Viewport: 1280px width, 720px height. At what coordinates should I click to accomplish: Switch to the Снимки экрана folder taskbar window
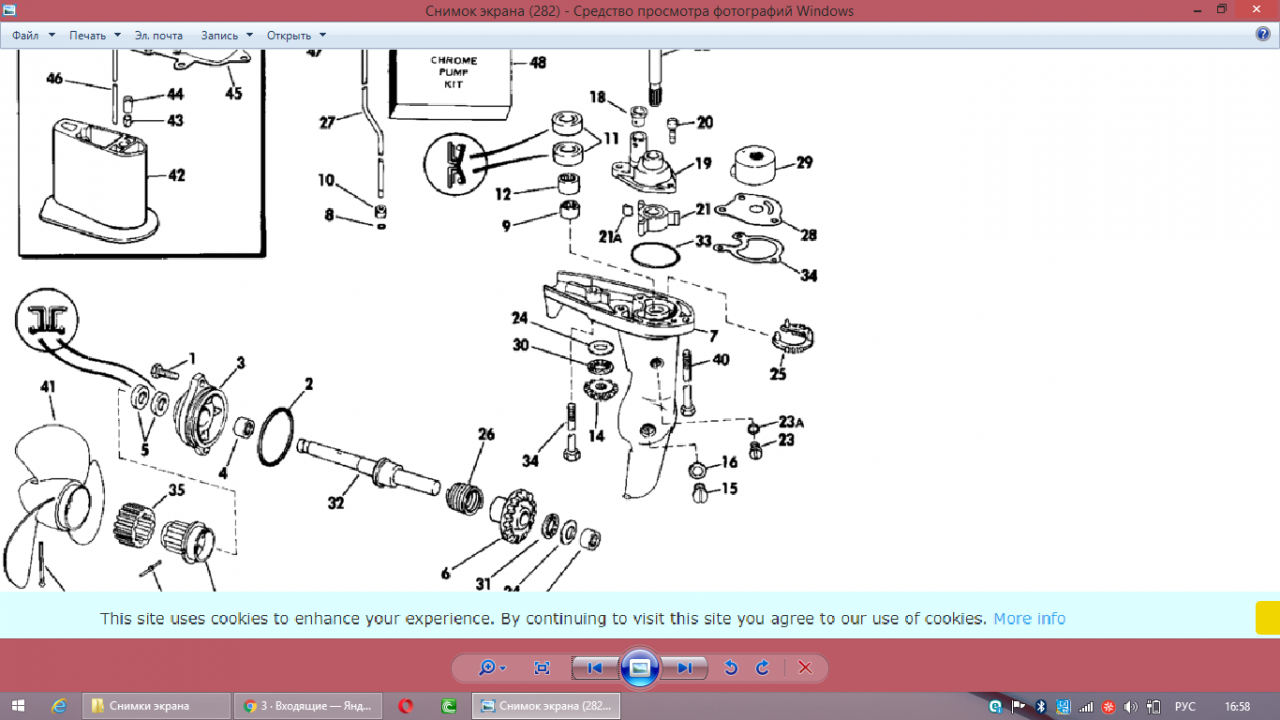pyautogui.click(x=157, y=706)
